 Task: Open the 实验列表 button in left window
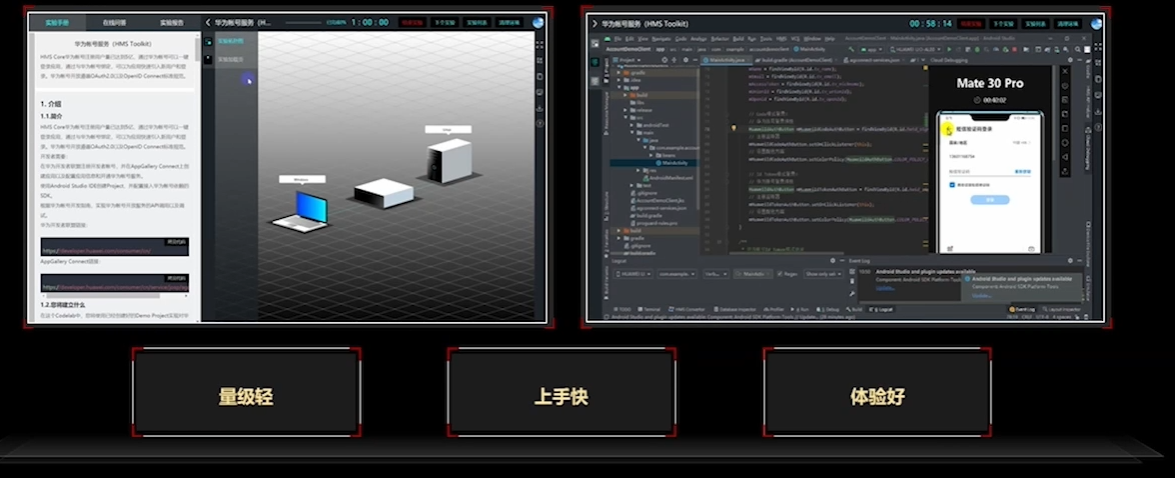click(x=476, y=22)
